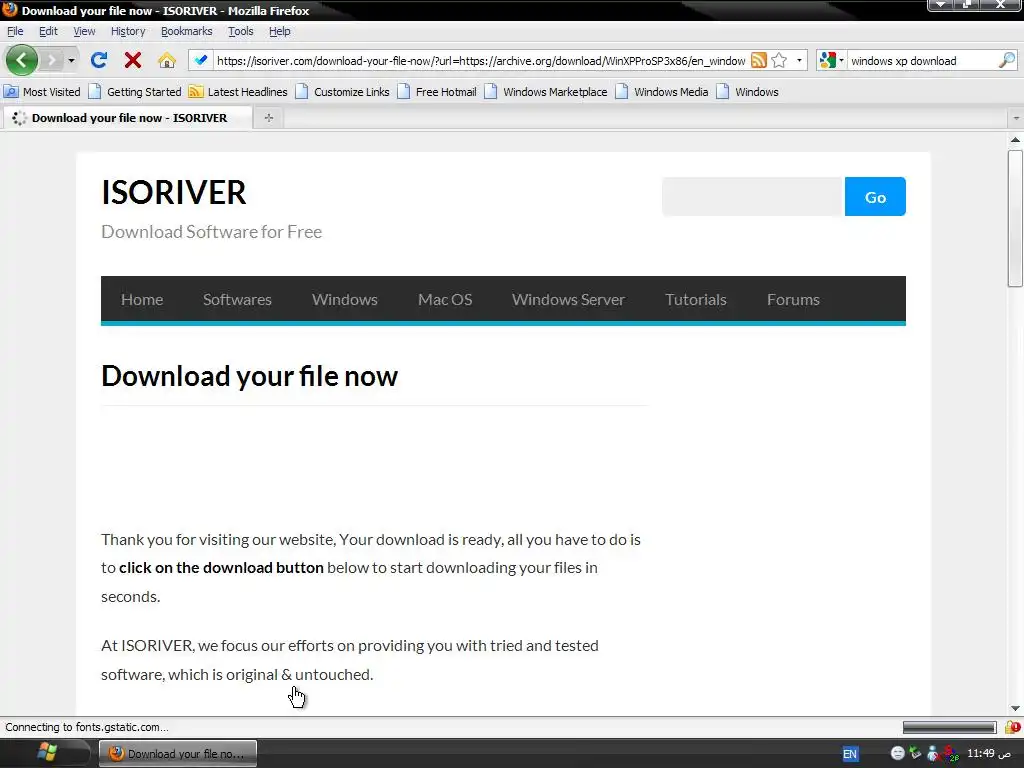Click the 11:49 clock in the taskbar
Image resolution: width=1024 pixels, height=768 pixels.
989,753
